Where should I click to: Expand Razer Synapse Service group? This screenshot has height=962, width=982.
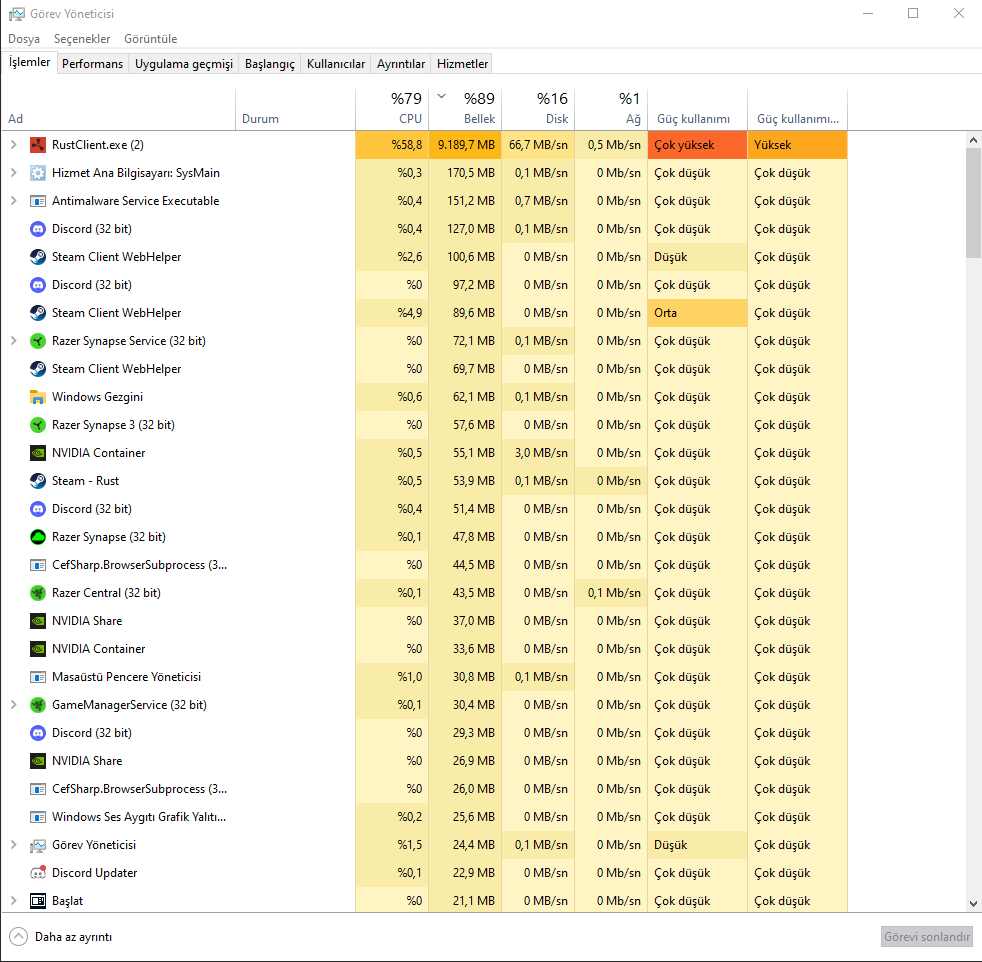14,341
